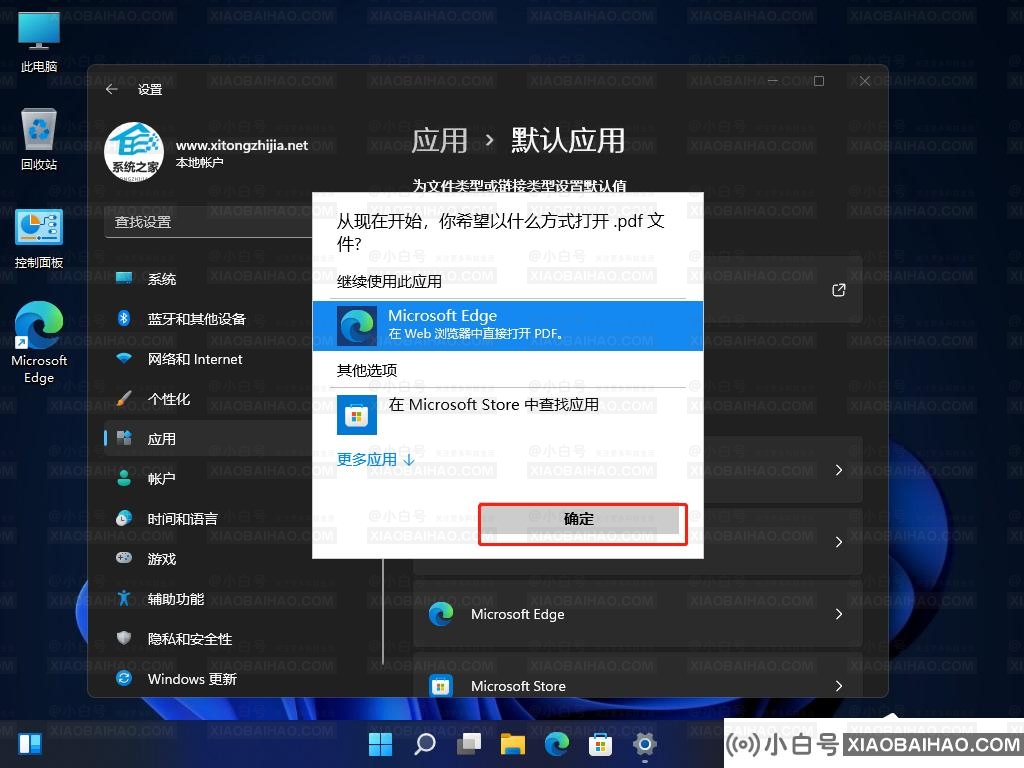This screenshot has height=768, width=1024.
Task: Close the Settings window
Action: click(x=865, y=81)
